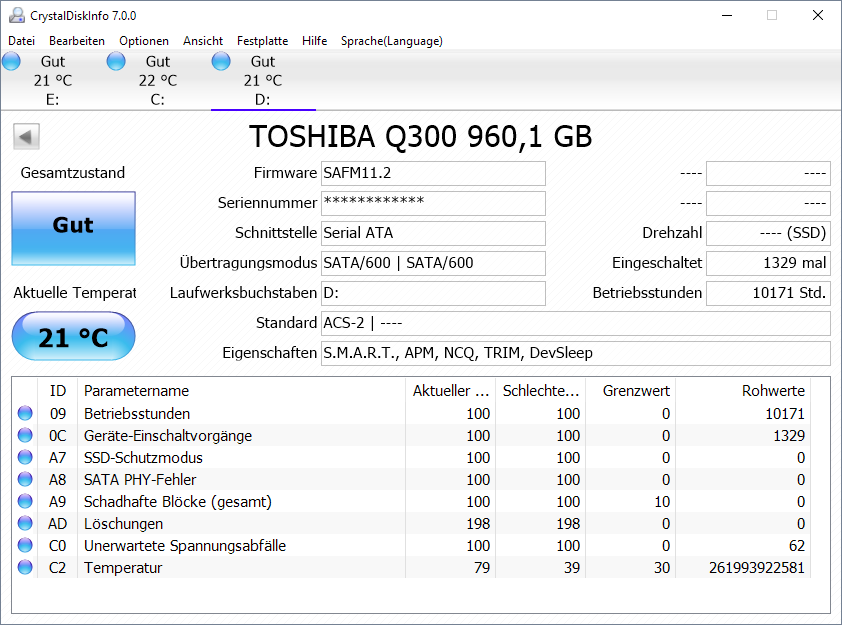Click the Übertragungsmodus field SATA/600

pos(433,263)
